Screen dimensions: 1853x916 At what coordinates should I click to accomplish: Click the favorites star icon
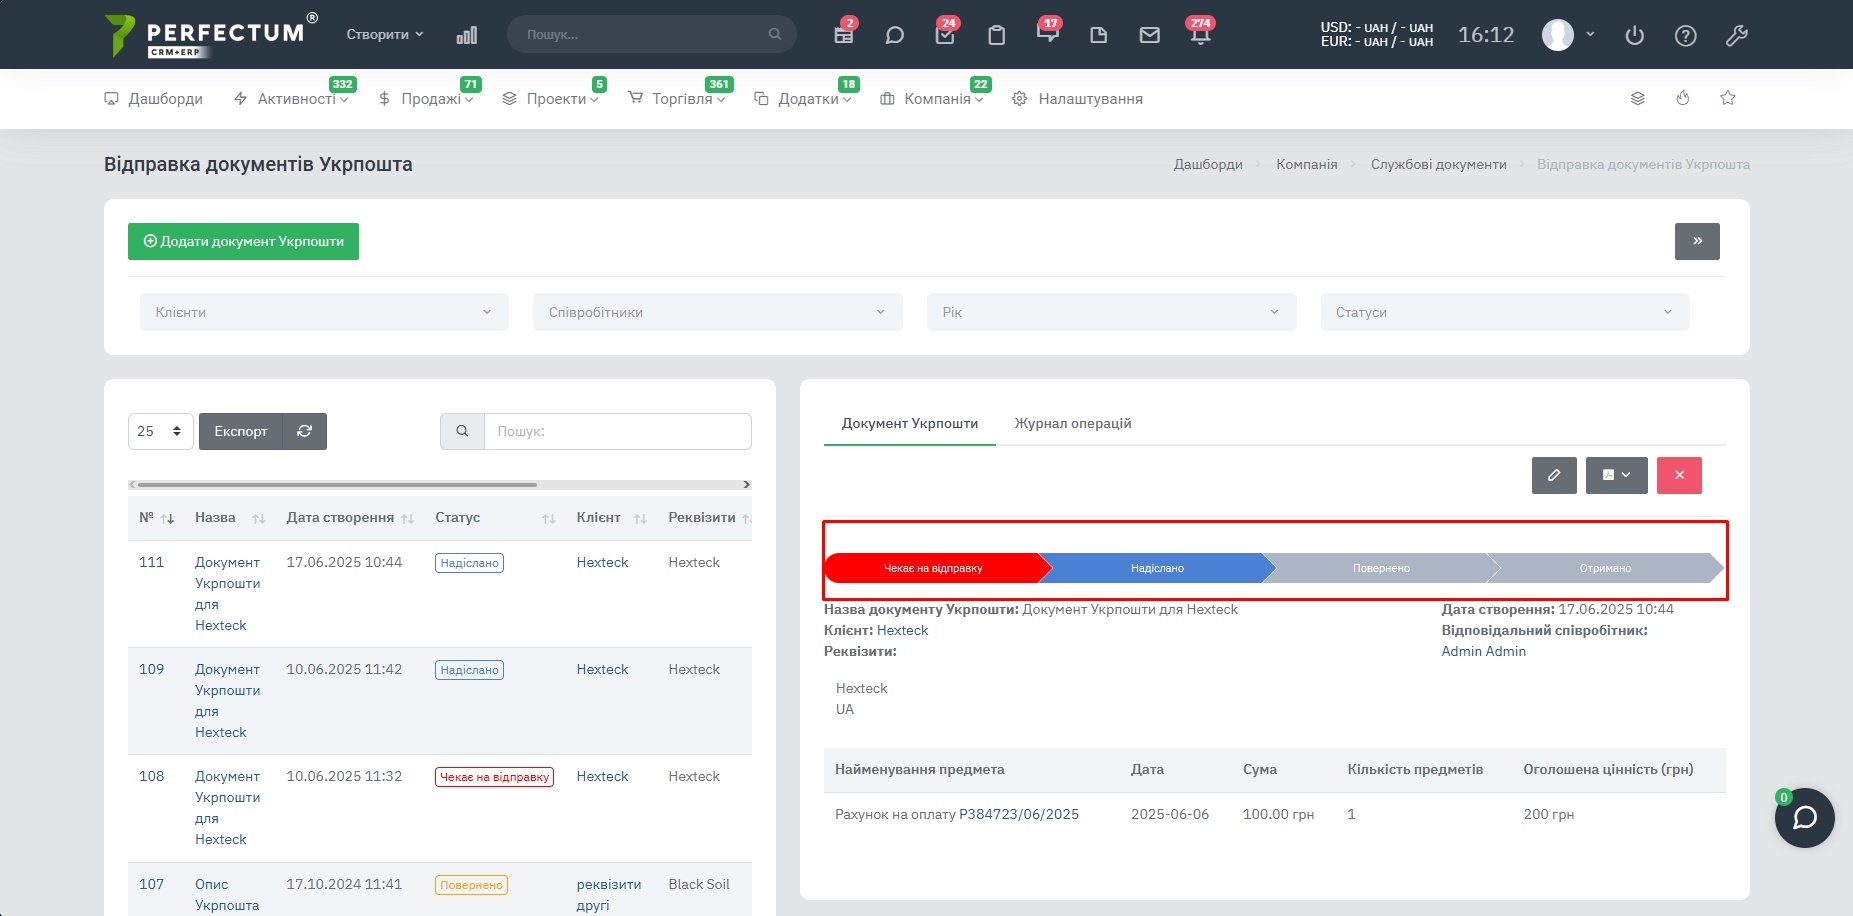(x=1728, y=98)
